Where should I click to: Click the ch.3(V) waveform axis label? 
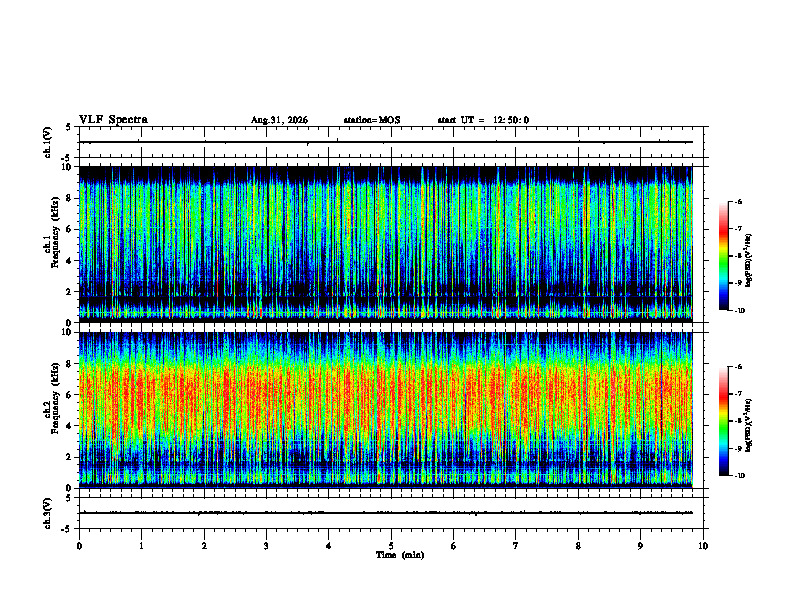pos(48,513)
